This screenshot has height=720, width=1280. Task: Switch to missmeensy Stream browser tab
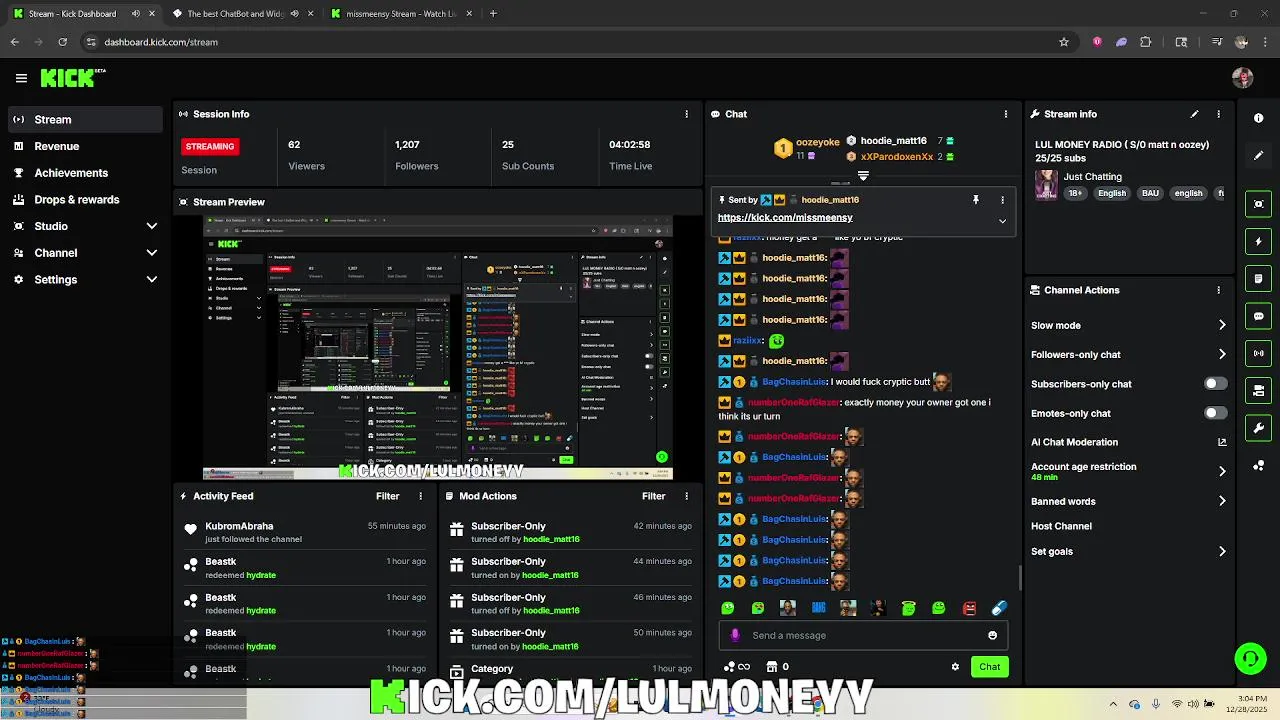(x=400, y=14)
